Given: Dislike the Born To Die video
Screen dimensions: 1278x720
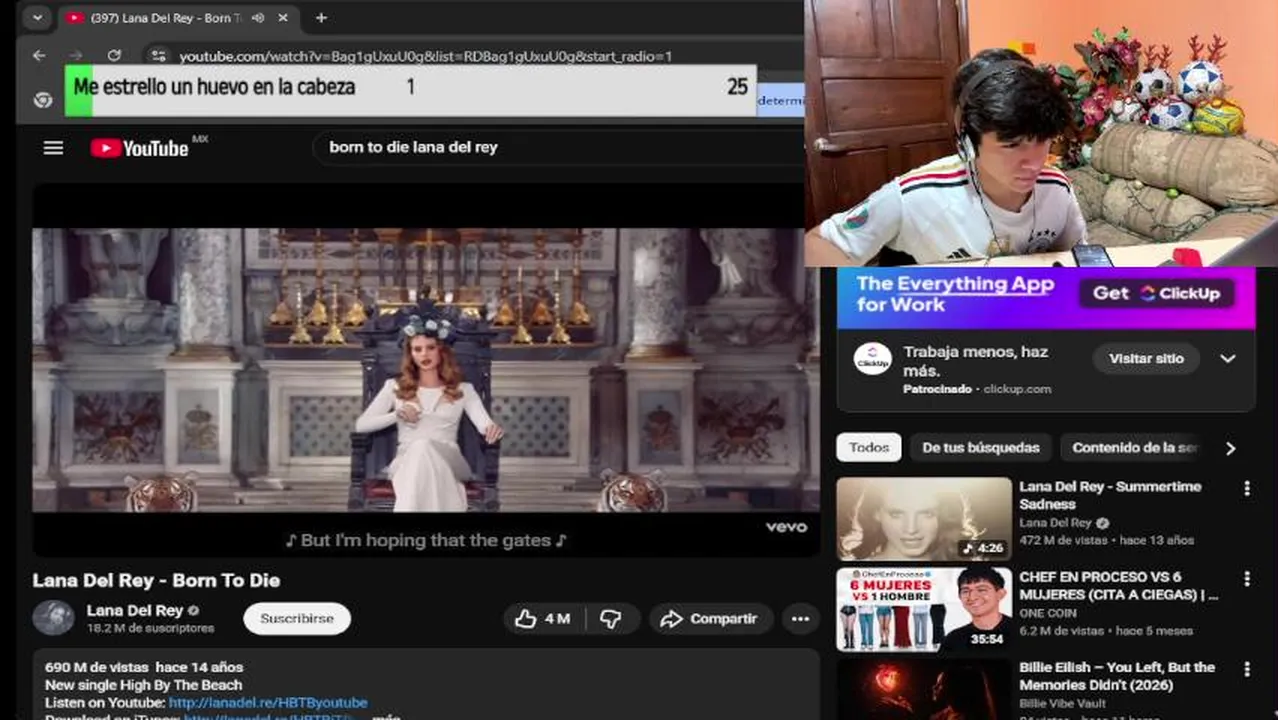Looking at the screenshot, I should [611, 619].
